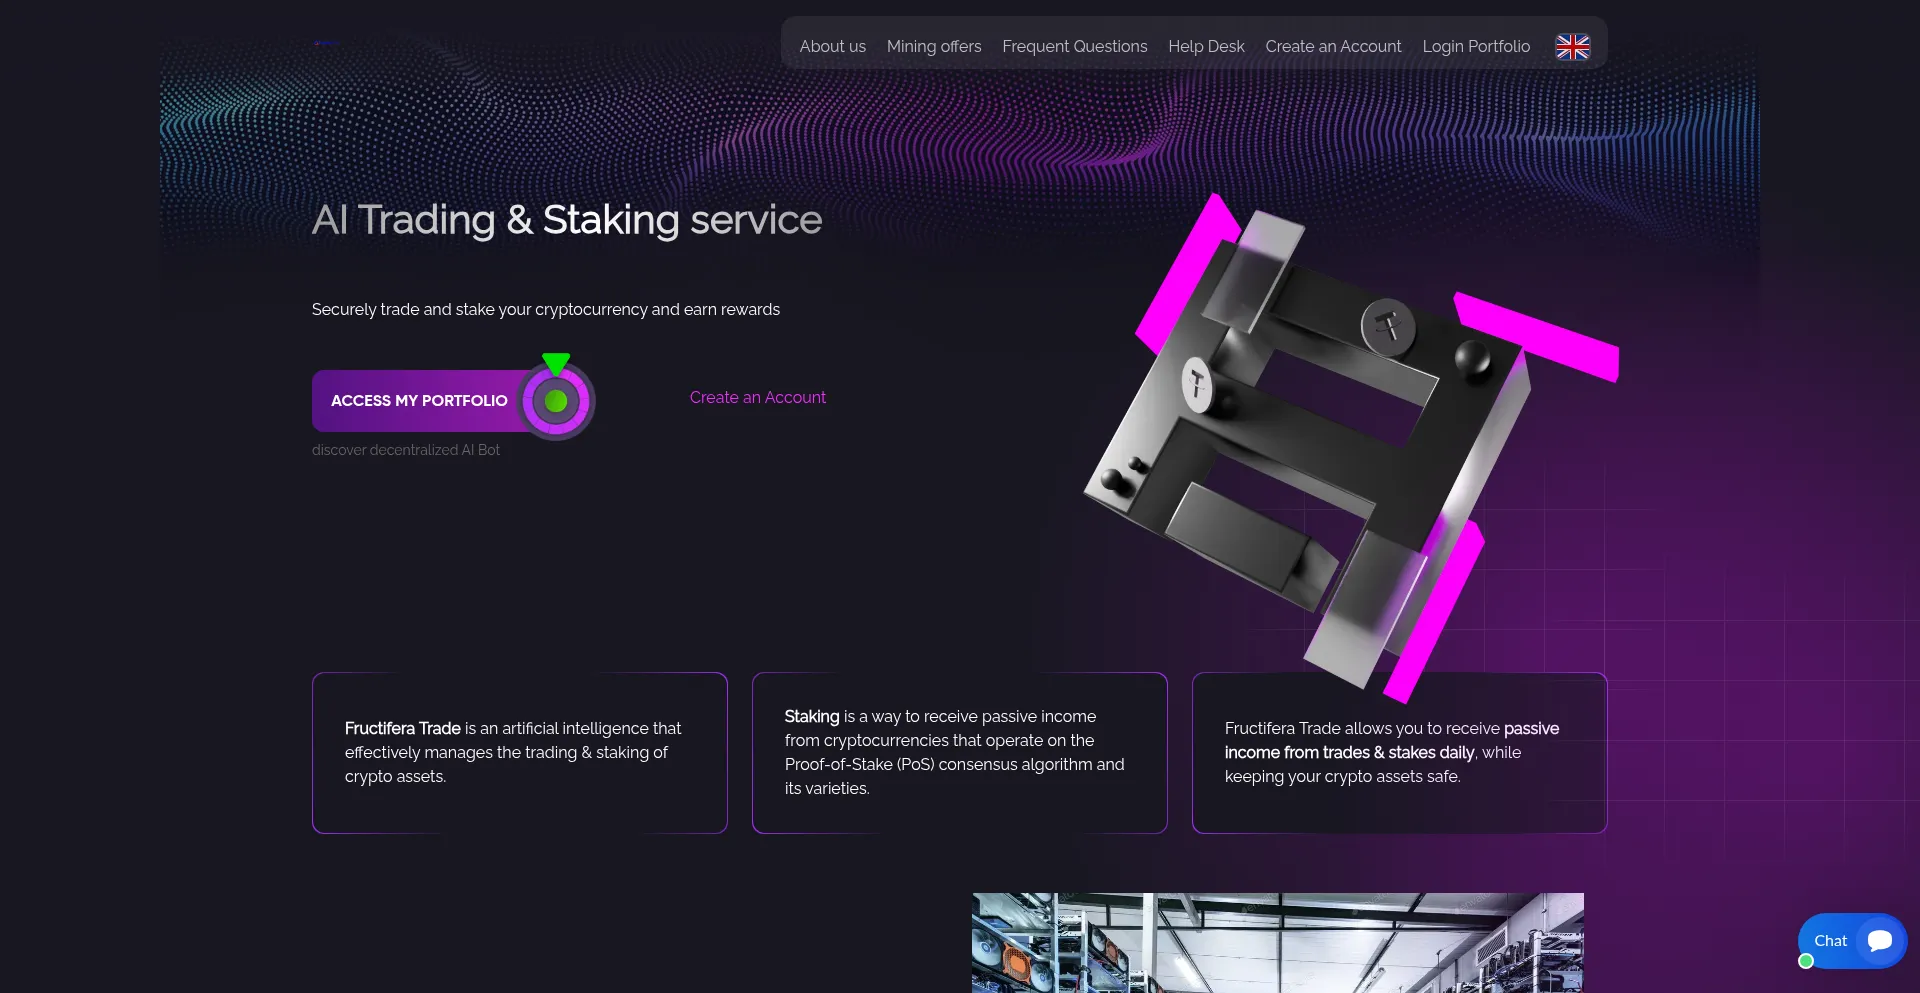1920x993 pixels.
Task: Click the mining farm photo thumbnail
Action: click(x=1278, y=943)
